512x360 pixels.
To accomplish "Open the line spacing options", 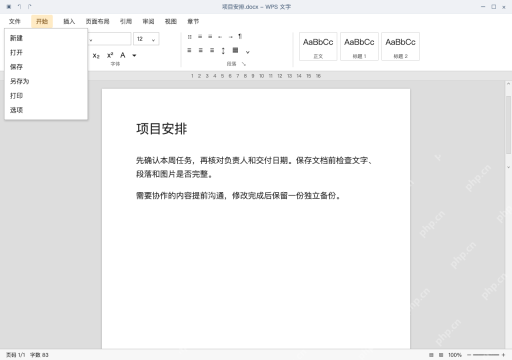I will 223,51.
